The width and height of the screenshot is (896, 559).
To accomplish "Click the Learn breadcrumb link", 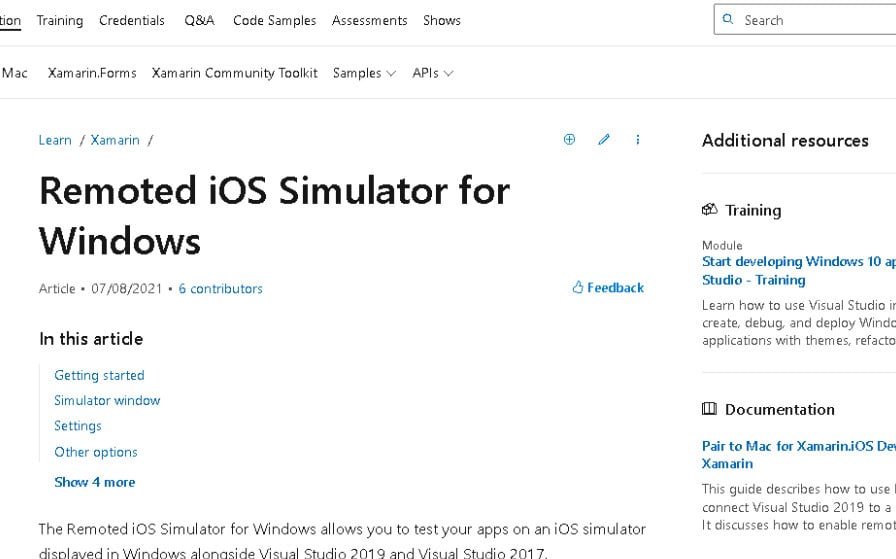I will pos(55,140).
